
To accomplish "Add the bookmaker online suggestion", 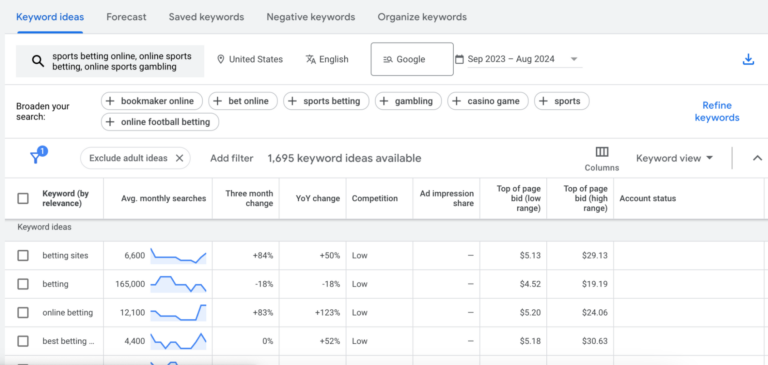I will click(152, 101).
